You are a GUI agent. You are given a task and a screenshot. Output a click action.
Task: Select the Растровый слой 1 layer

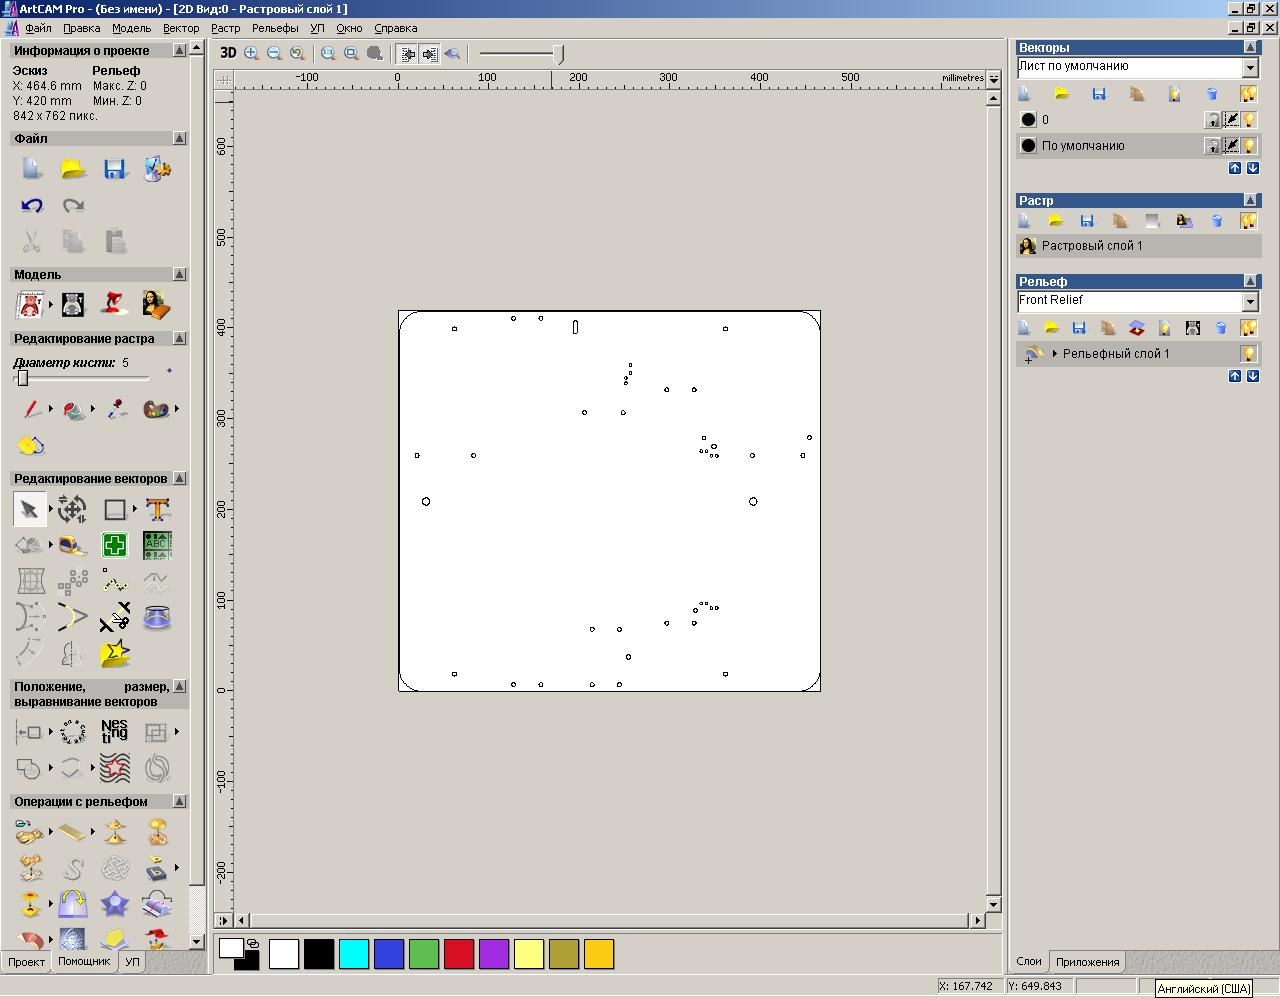click(x=1091, y=246)
